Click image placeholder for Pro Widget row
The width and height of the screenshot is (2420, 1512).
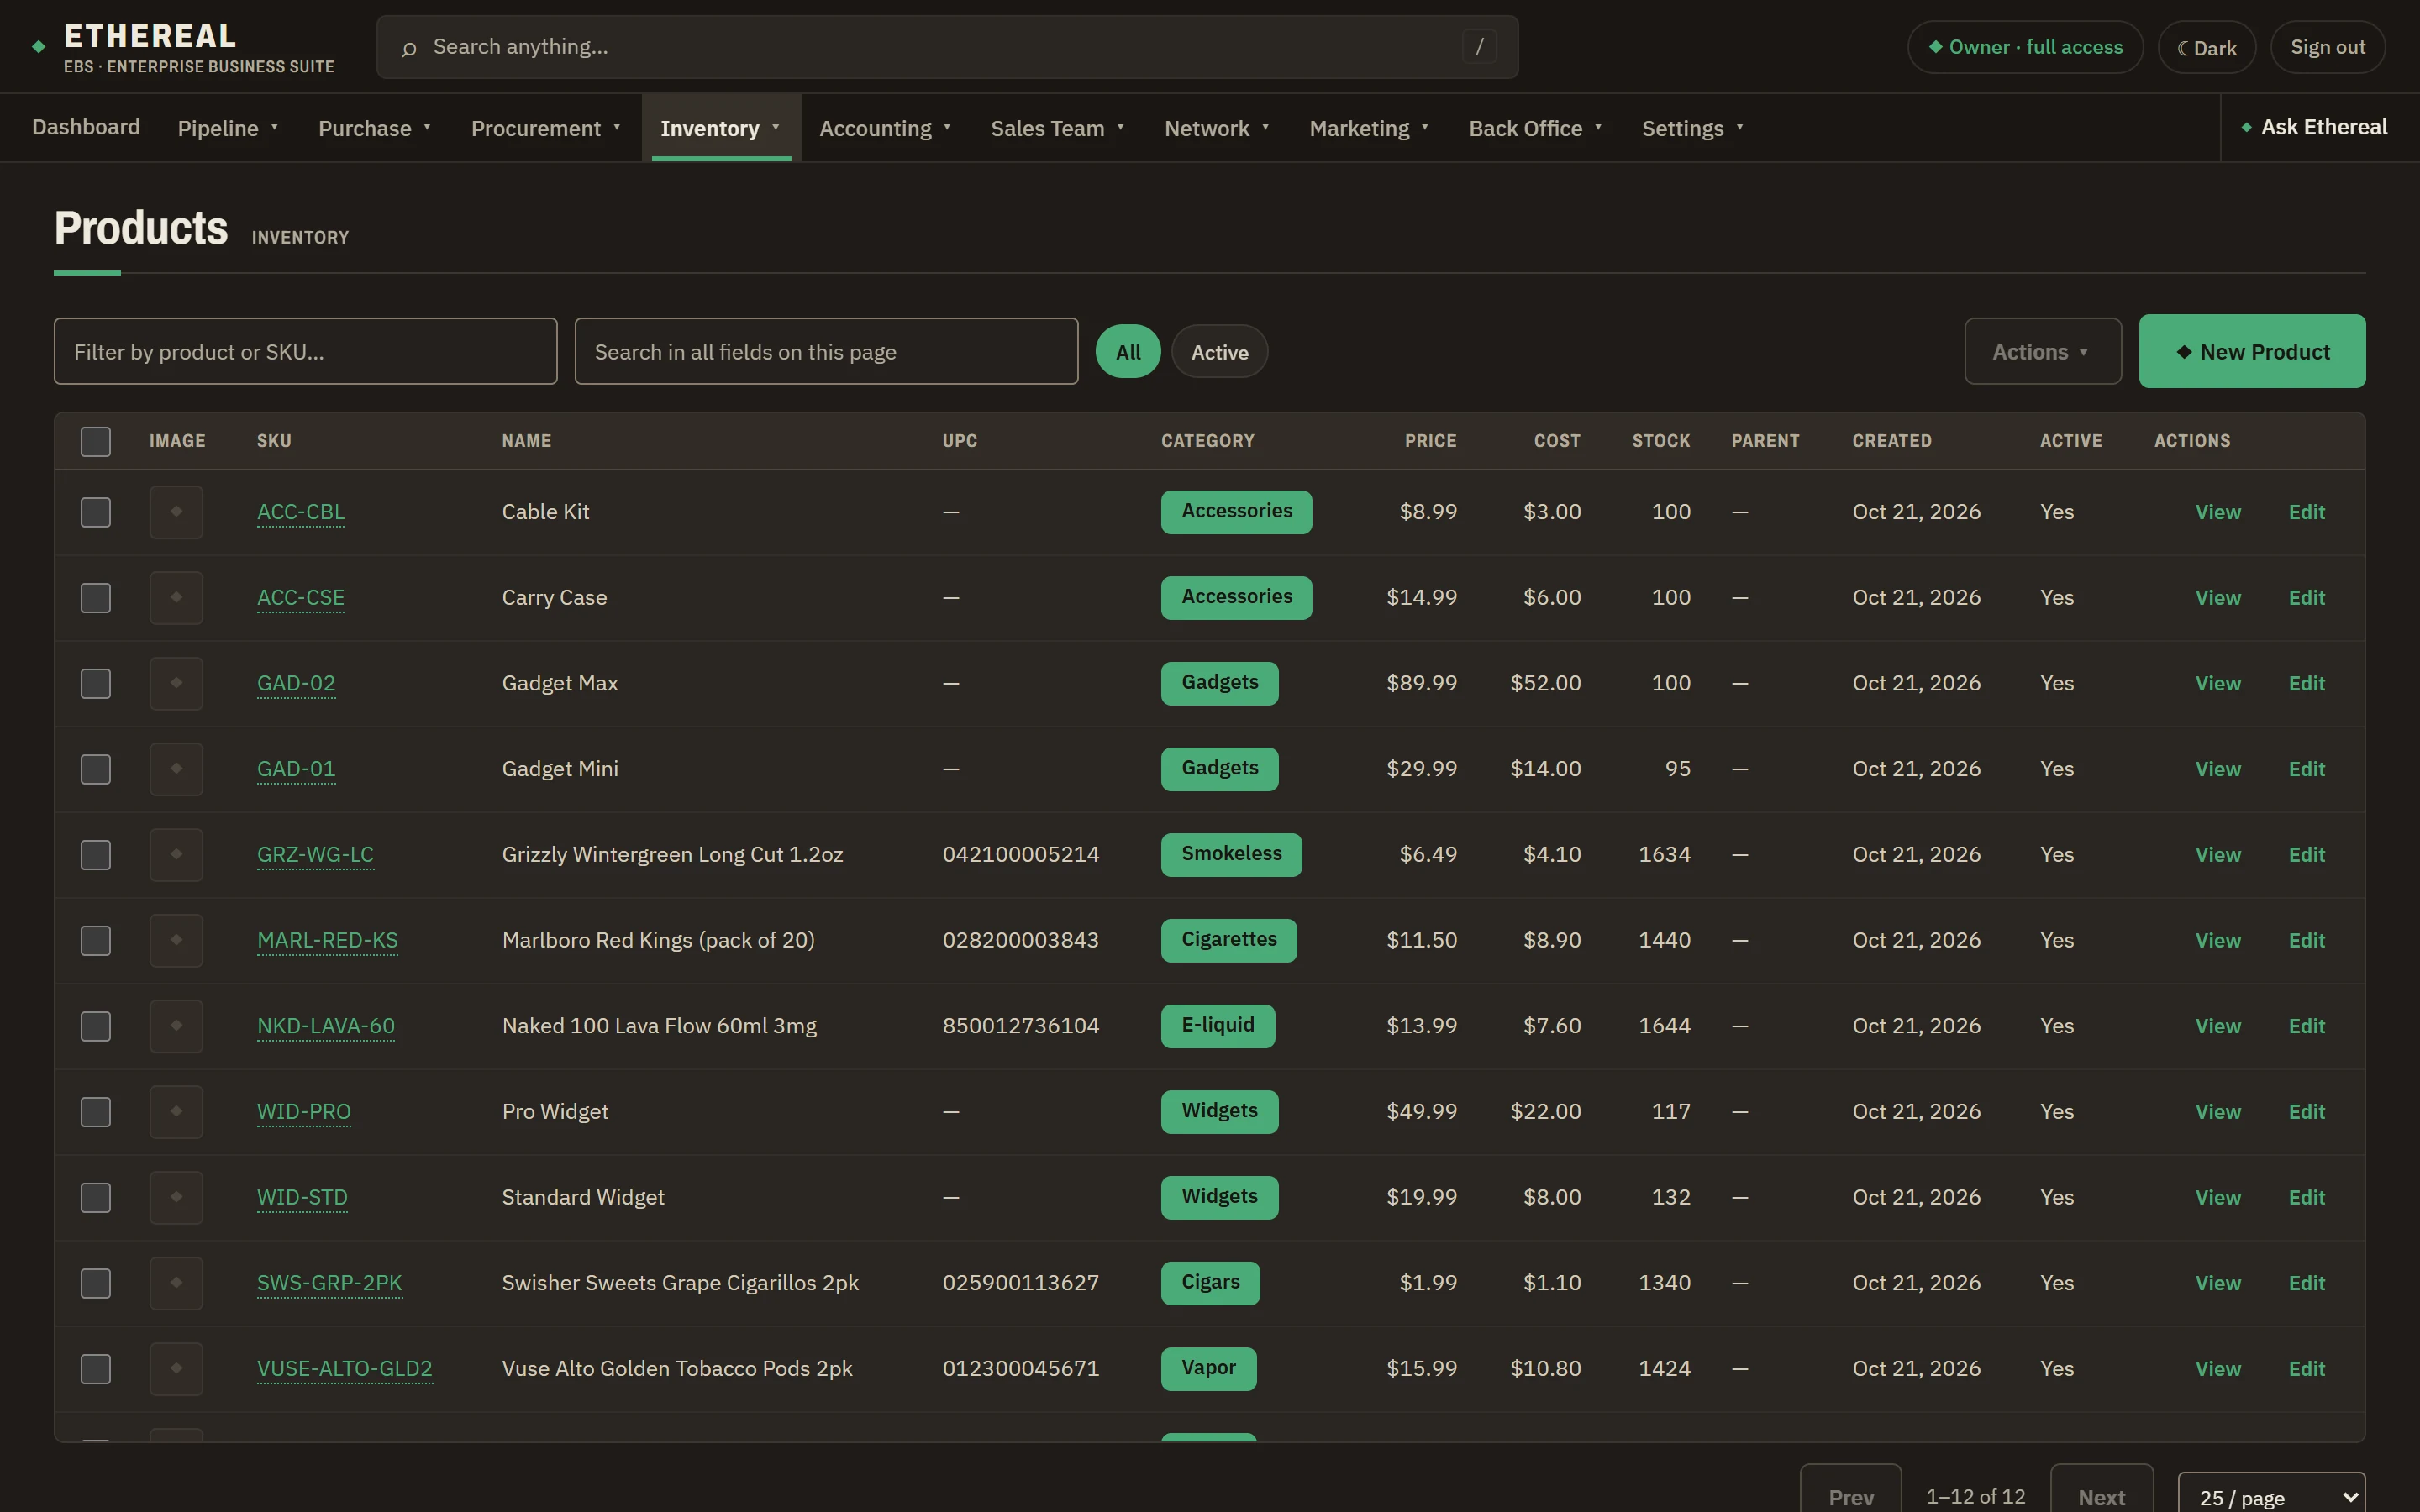pos(176,1112)
